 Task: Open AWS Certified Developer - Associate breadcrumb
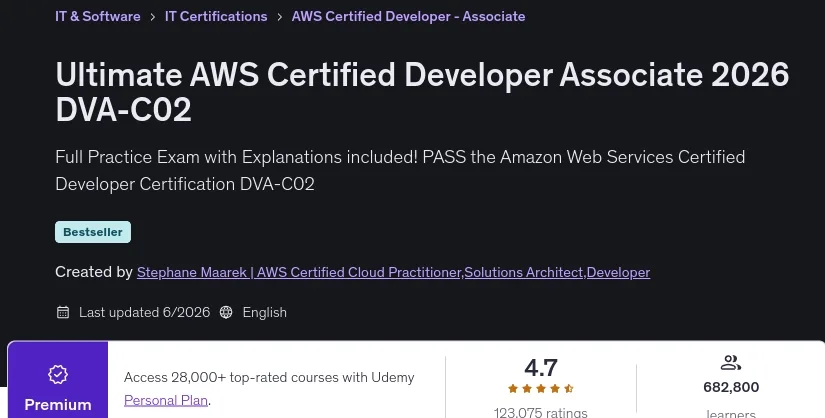click(408, 16)
